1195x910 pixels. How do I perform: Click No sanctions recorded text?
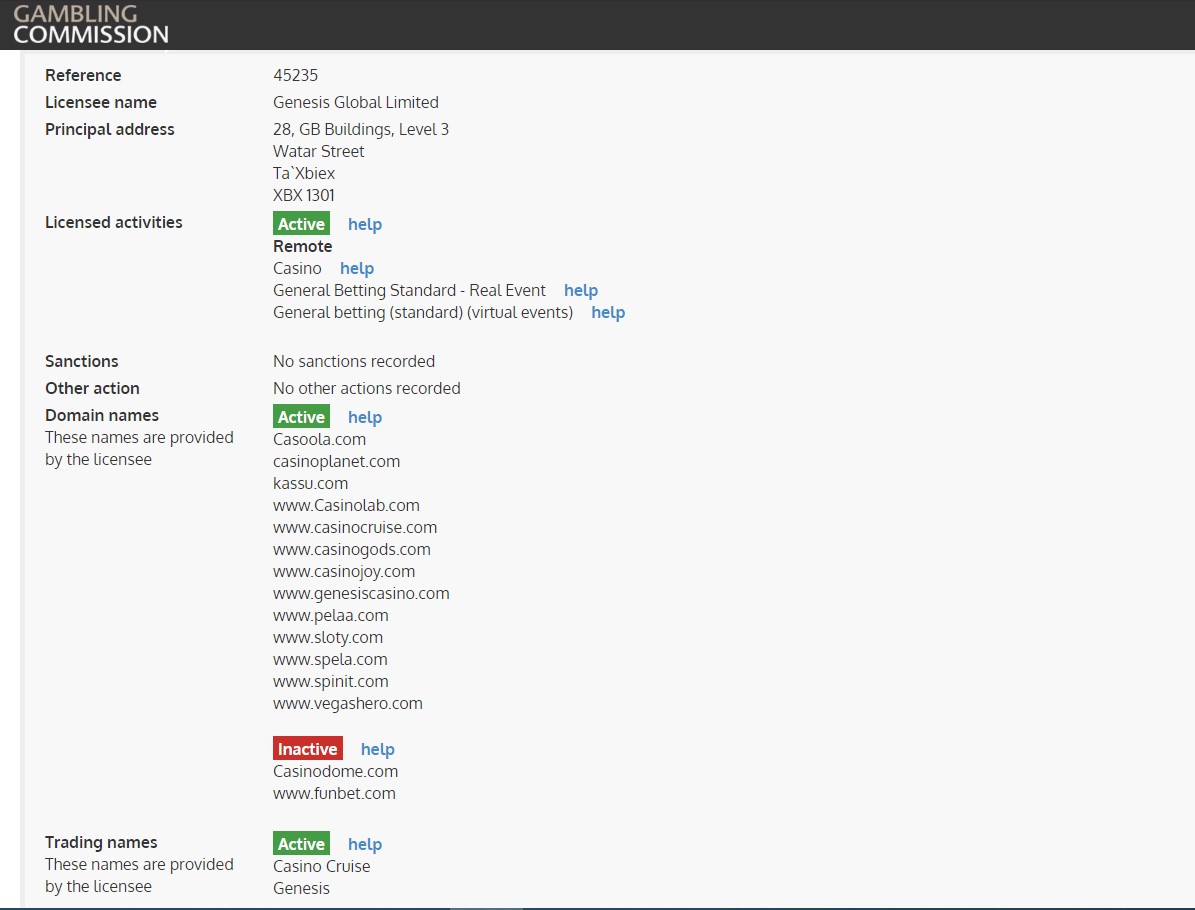(354, 361)
